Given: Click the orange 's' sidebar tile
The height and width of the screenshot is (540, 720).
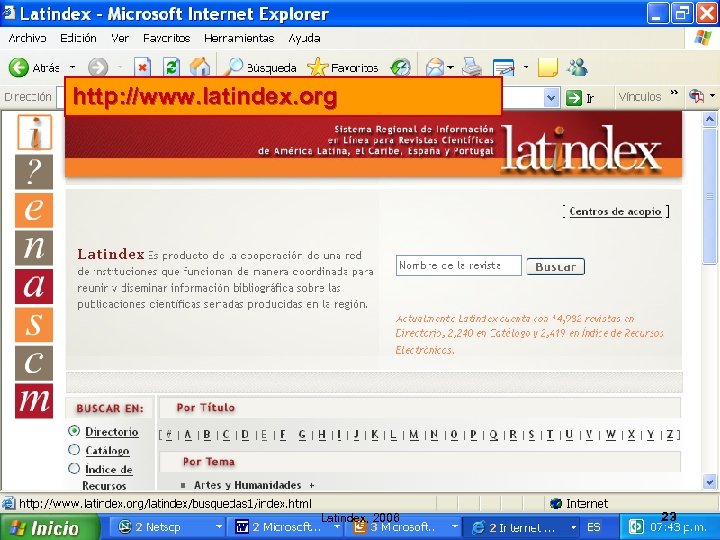Looking at the screenshot, I should 34,324.
